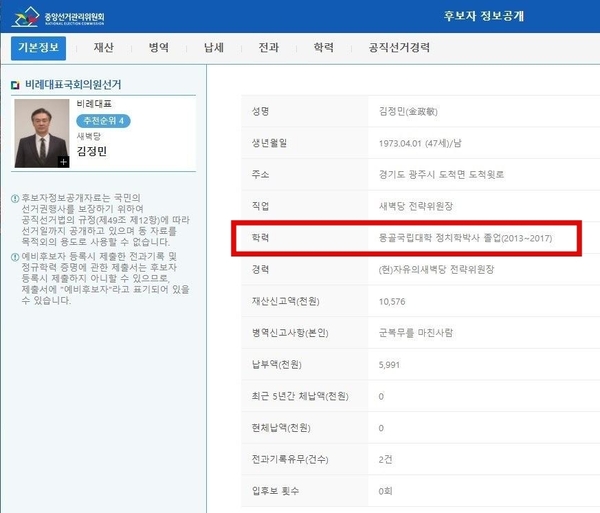Image resolution: width=600 pixels, height=513 pixels.
Task: Click the candidate portrait photo
Action: [42, 132]
